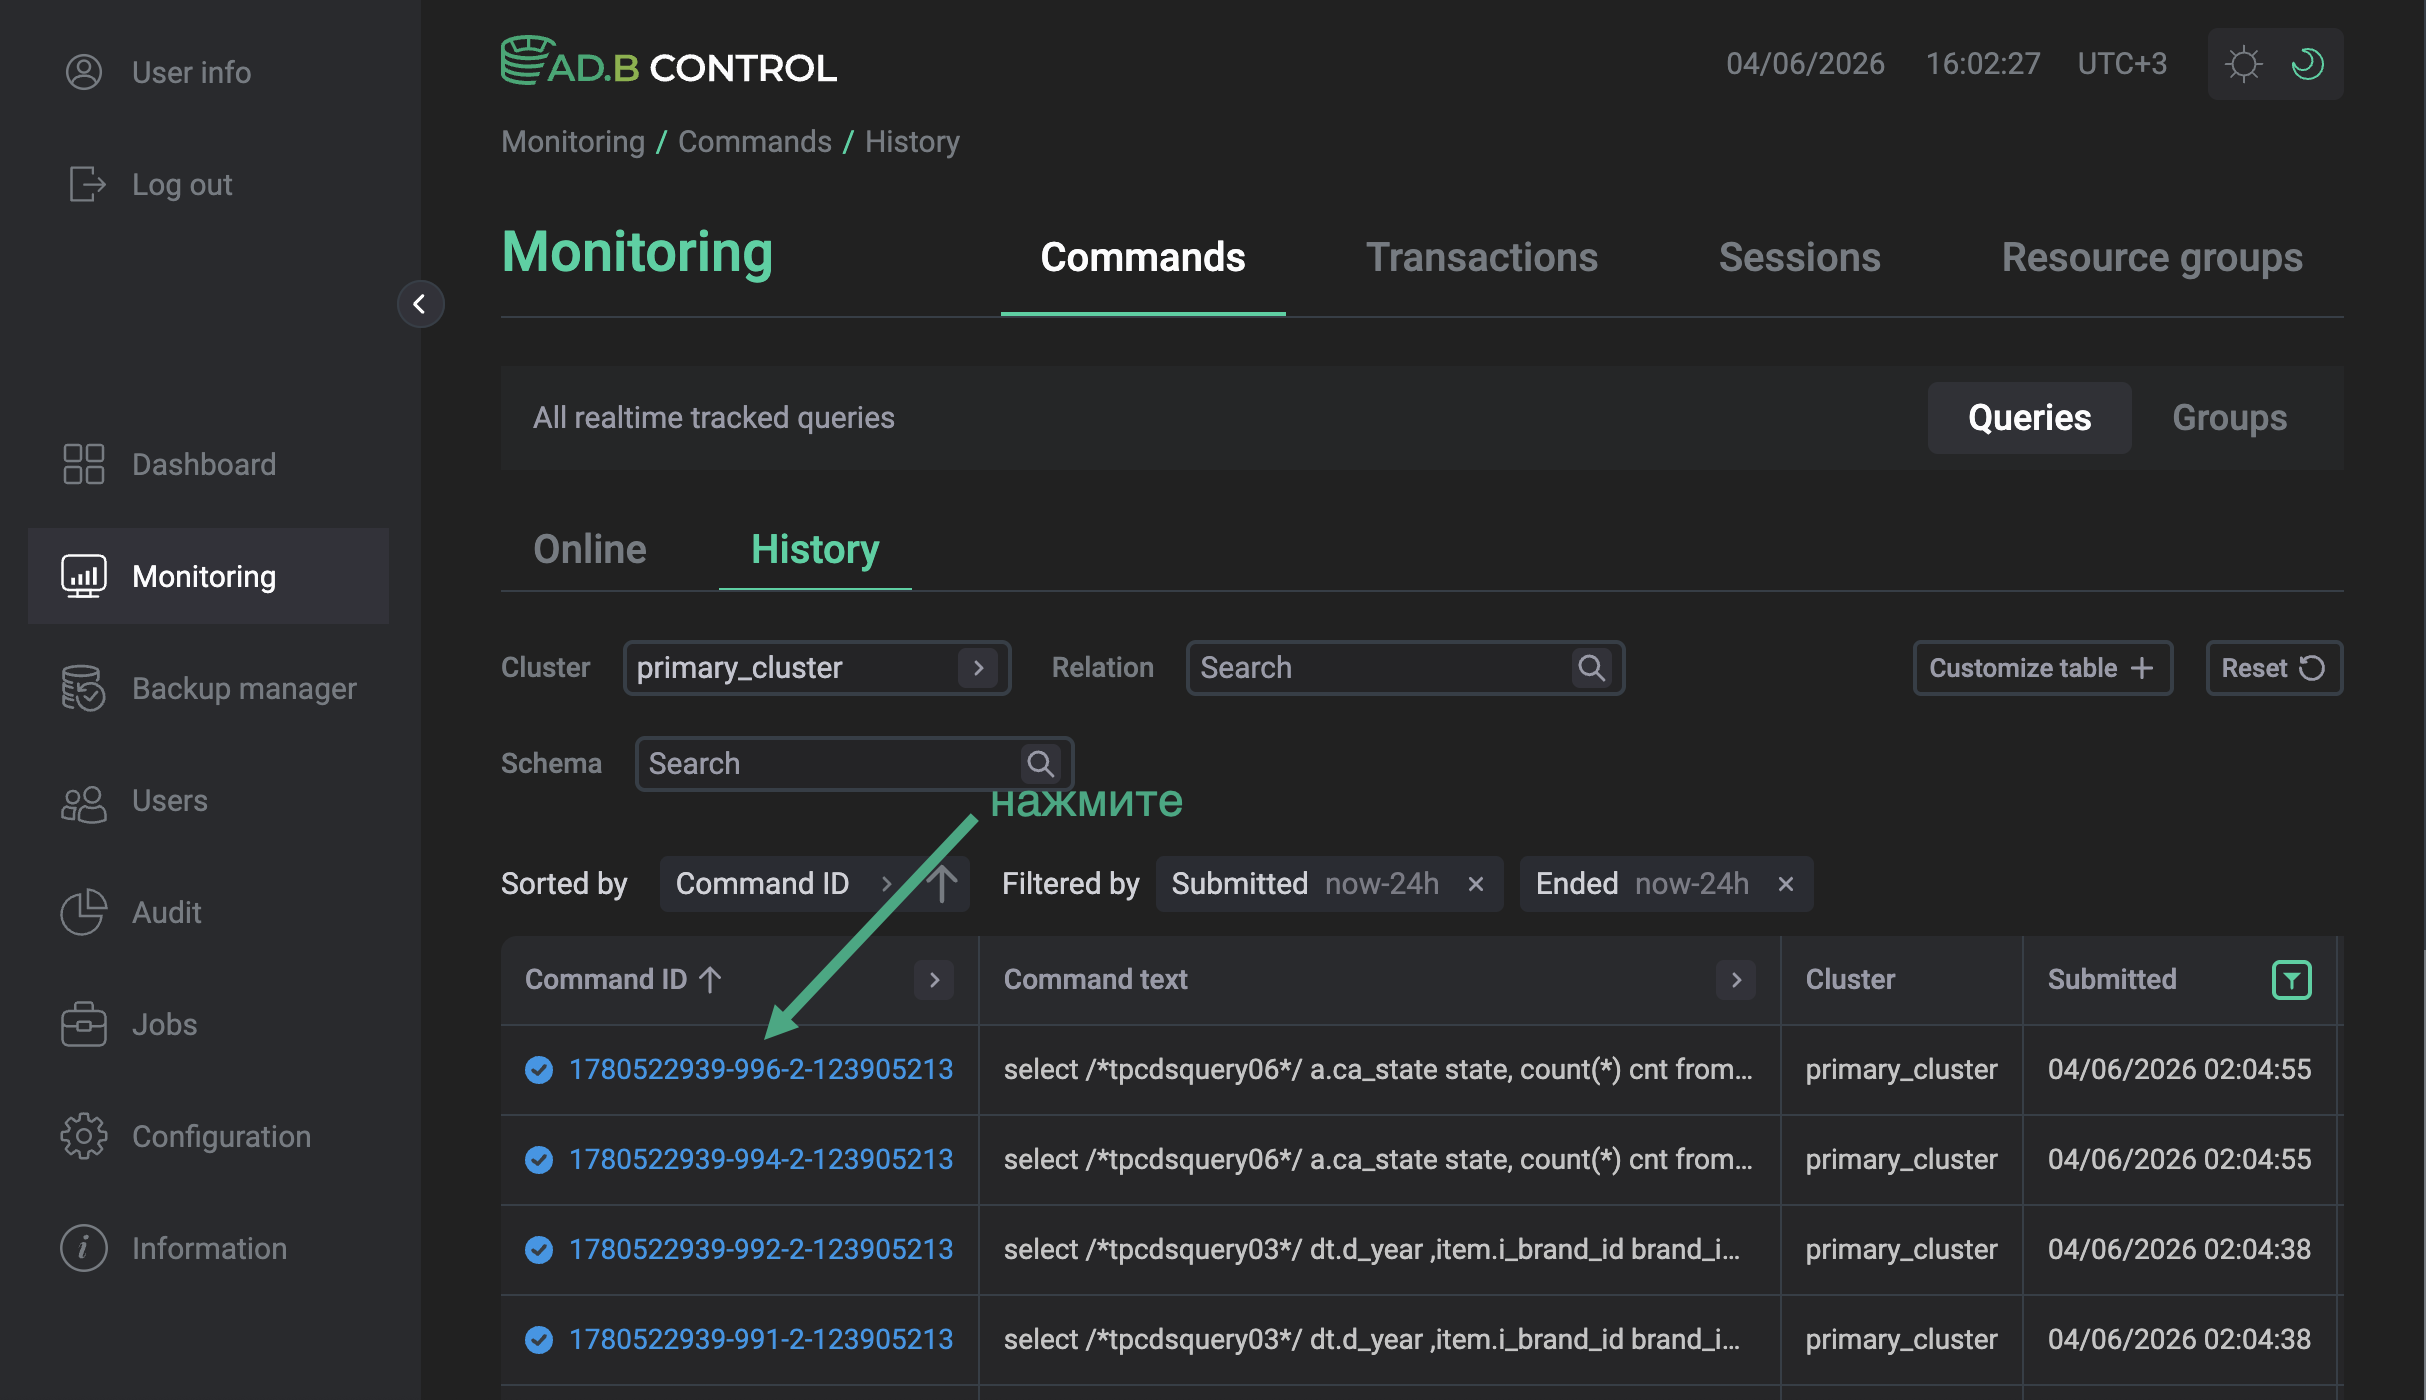Select the Monitoring chart icon
Screen dimensions: 2426x1400
point(84,576)
